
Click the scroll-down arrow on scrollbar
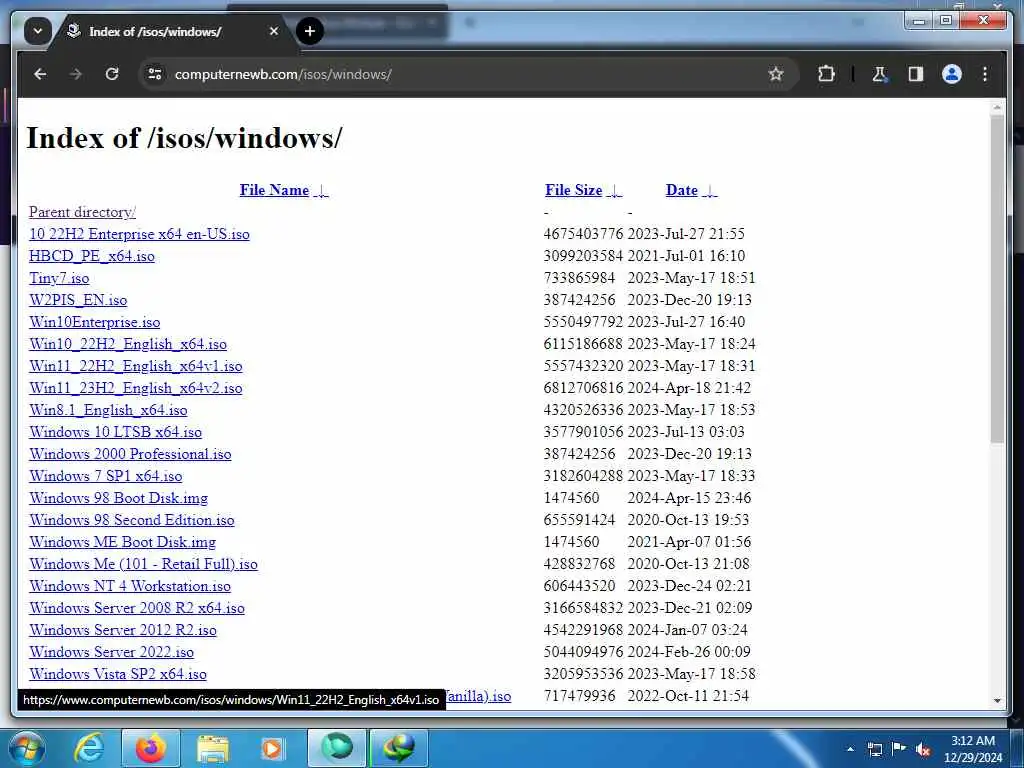click(997, 701)
